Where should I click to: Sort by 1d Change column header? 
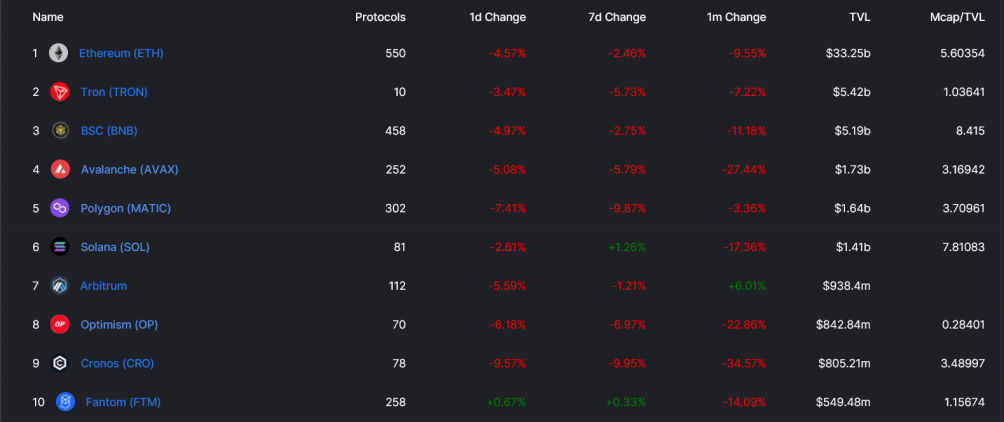[x=498, y=17]
